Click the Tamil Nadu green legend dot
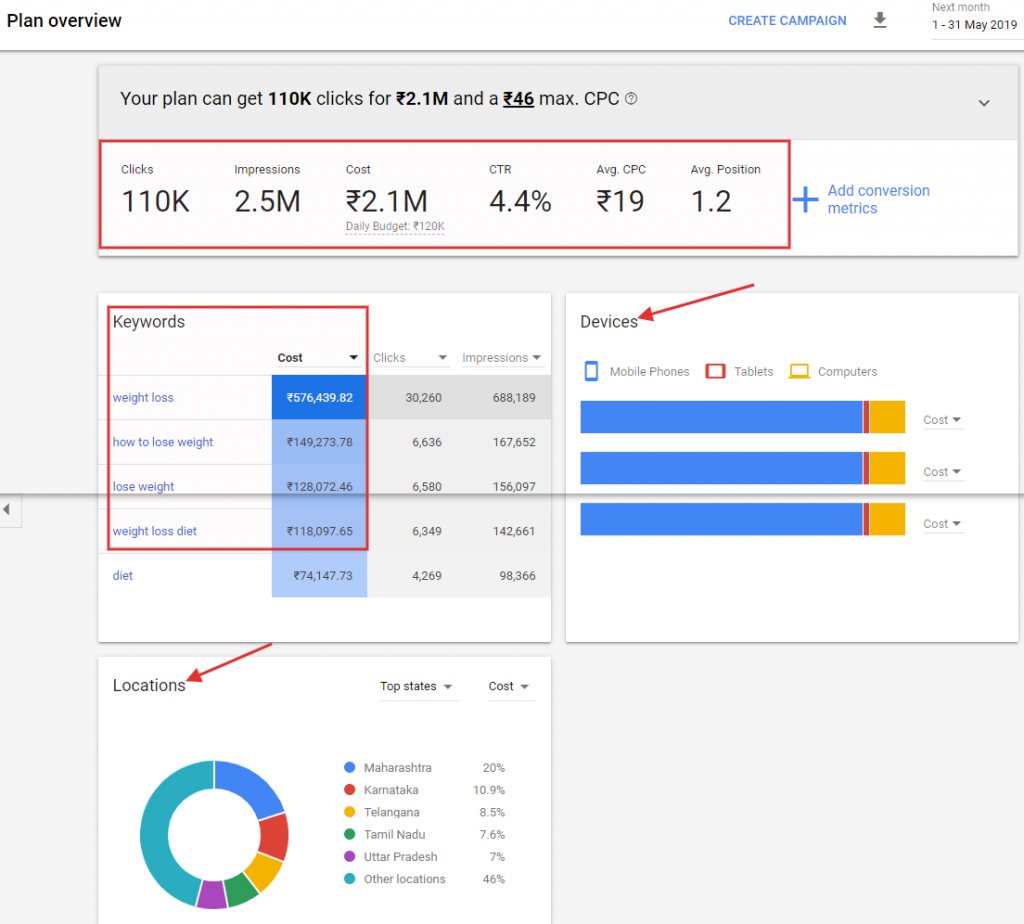The width and height of the screenshot is (1024, 924). click(x=349, y=834)
